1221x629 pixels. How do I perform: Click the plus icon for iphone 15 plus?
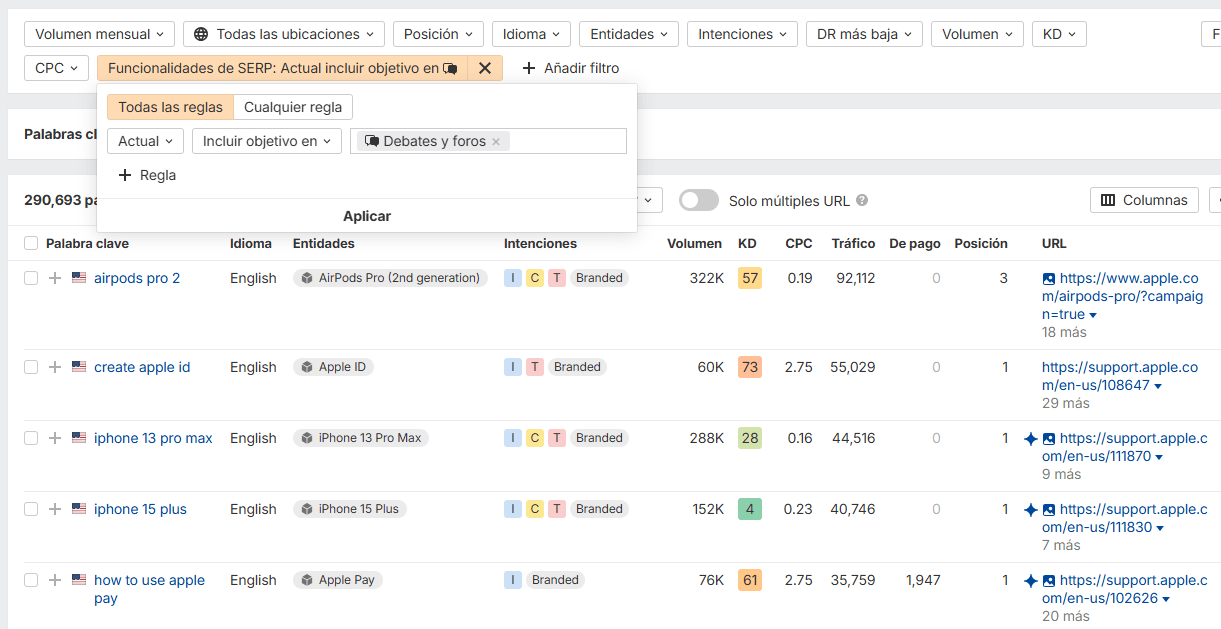pyautogui.click(x=55, y=509)
